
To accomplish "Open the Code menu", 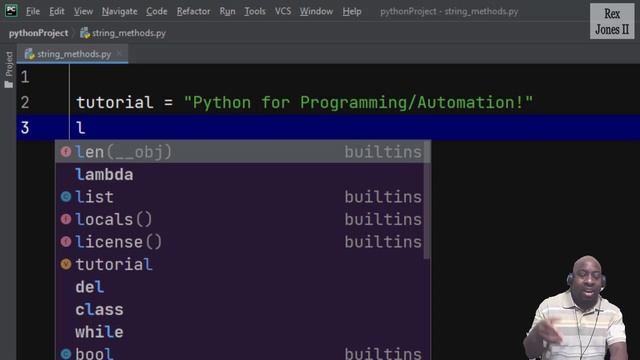I will [157, 11].
